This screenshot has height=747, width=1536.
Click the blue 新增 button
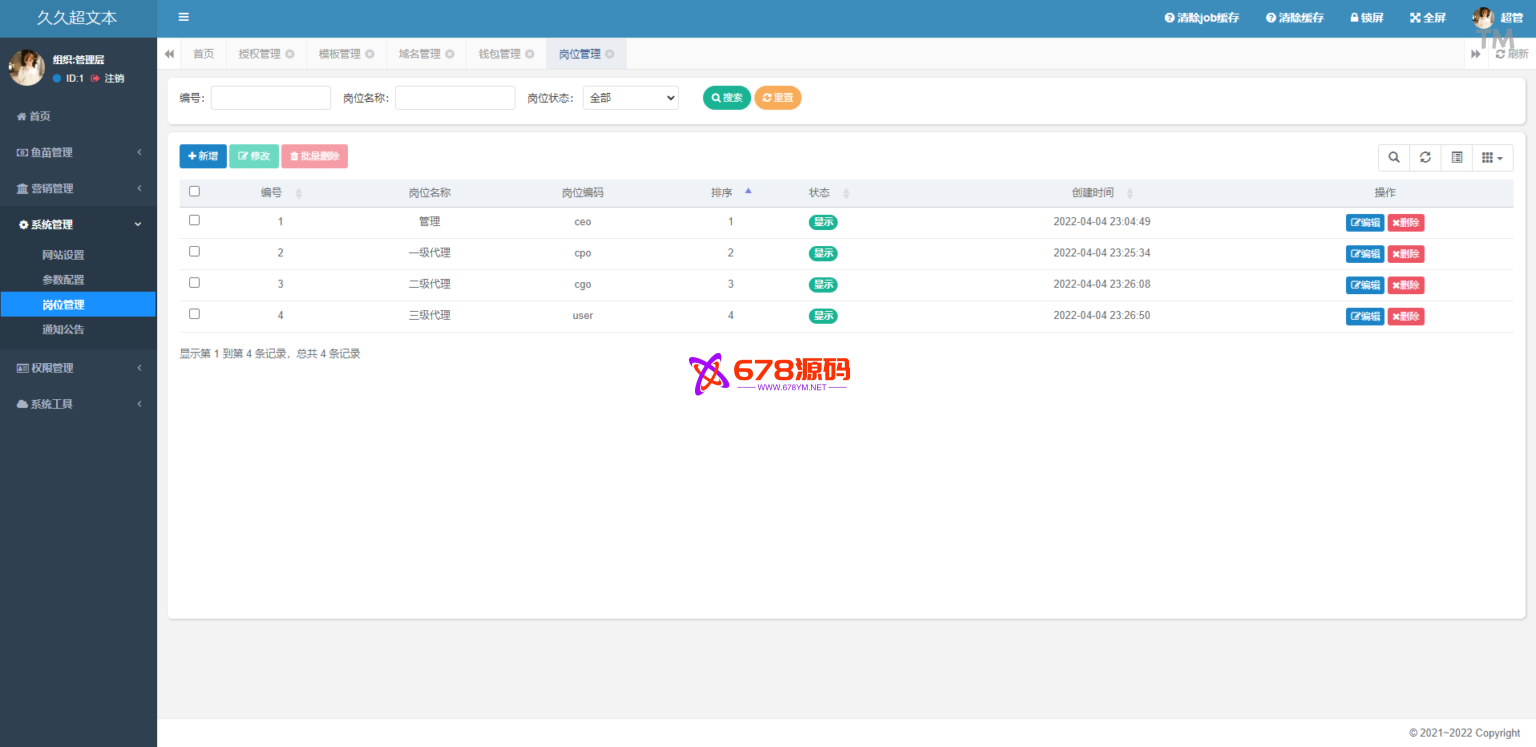(x=203, y=156)
